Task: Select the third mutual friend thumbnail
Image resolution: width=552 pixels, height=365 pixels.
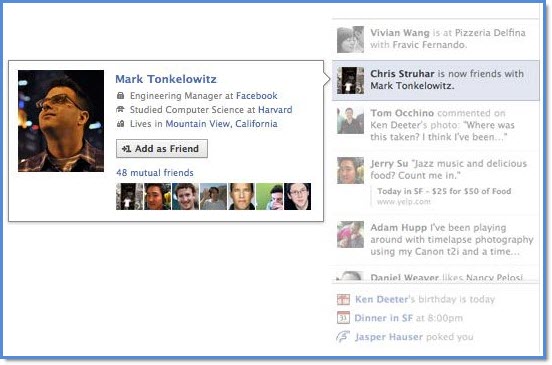Action: [186, 196]
